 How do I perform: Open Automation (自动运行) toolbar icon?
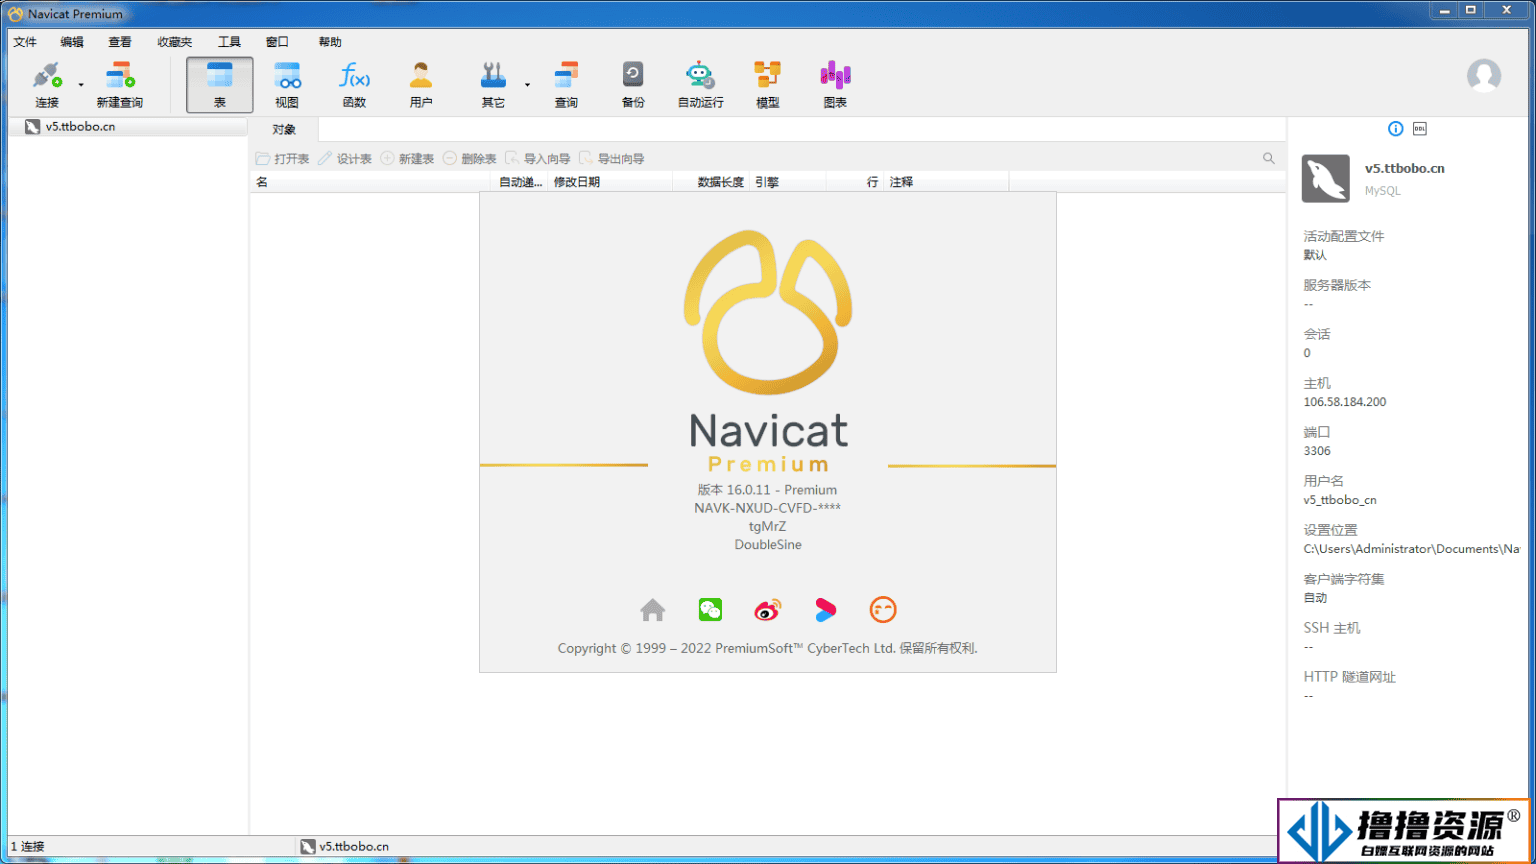pyautogui.click(x=700, y=84)
